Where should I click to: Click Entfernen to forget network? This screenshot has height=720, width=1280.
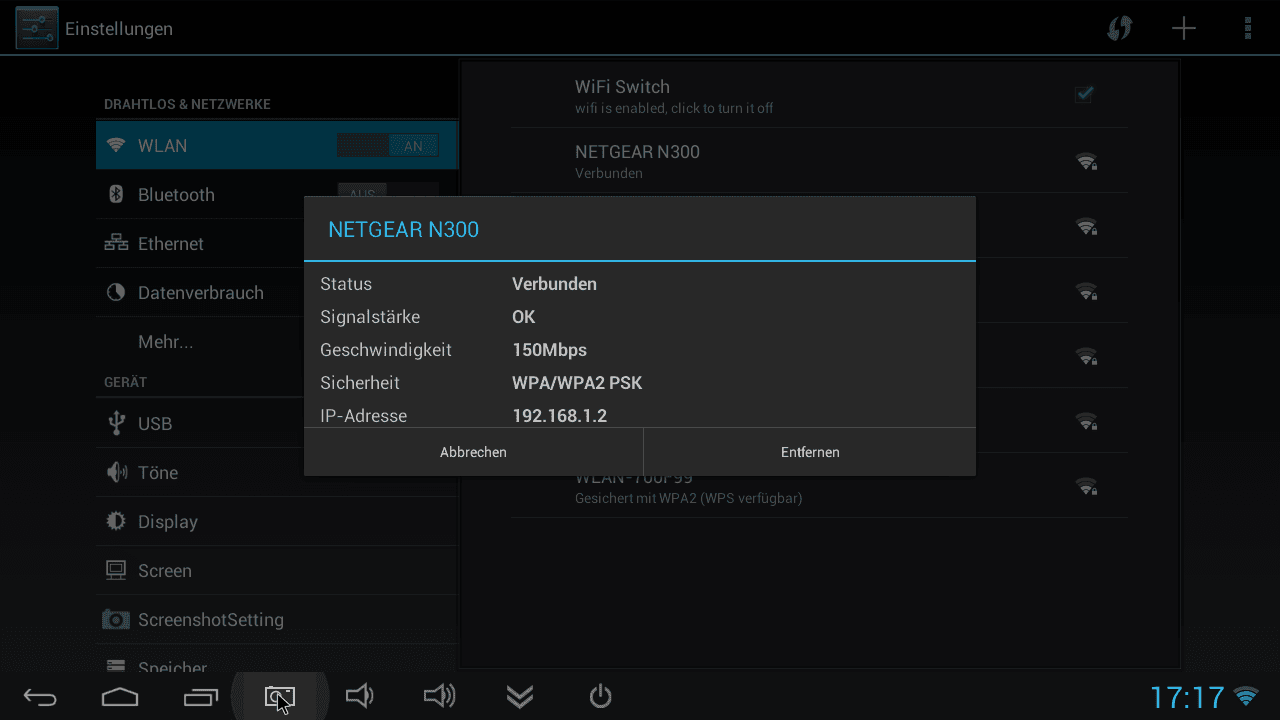click(x=810, y=452)
